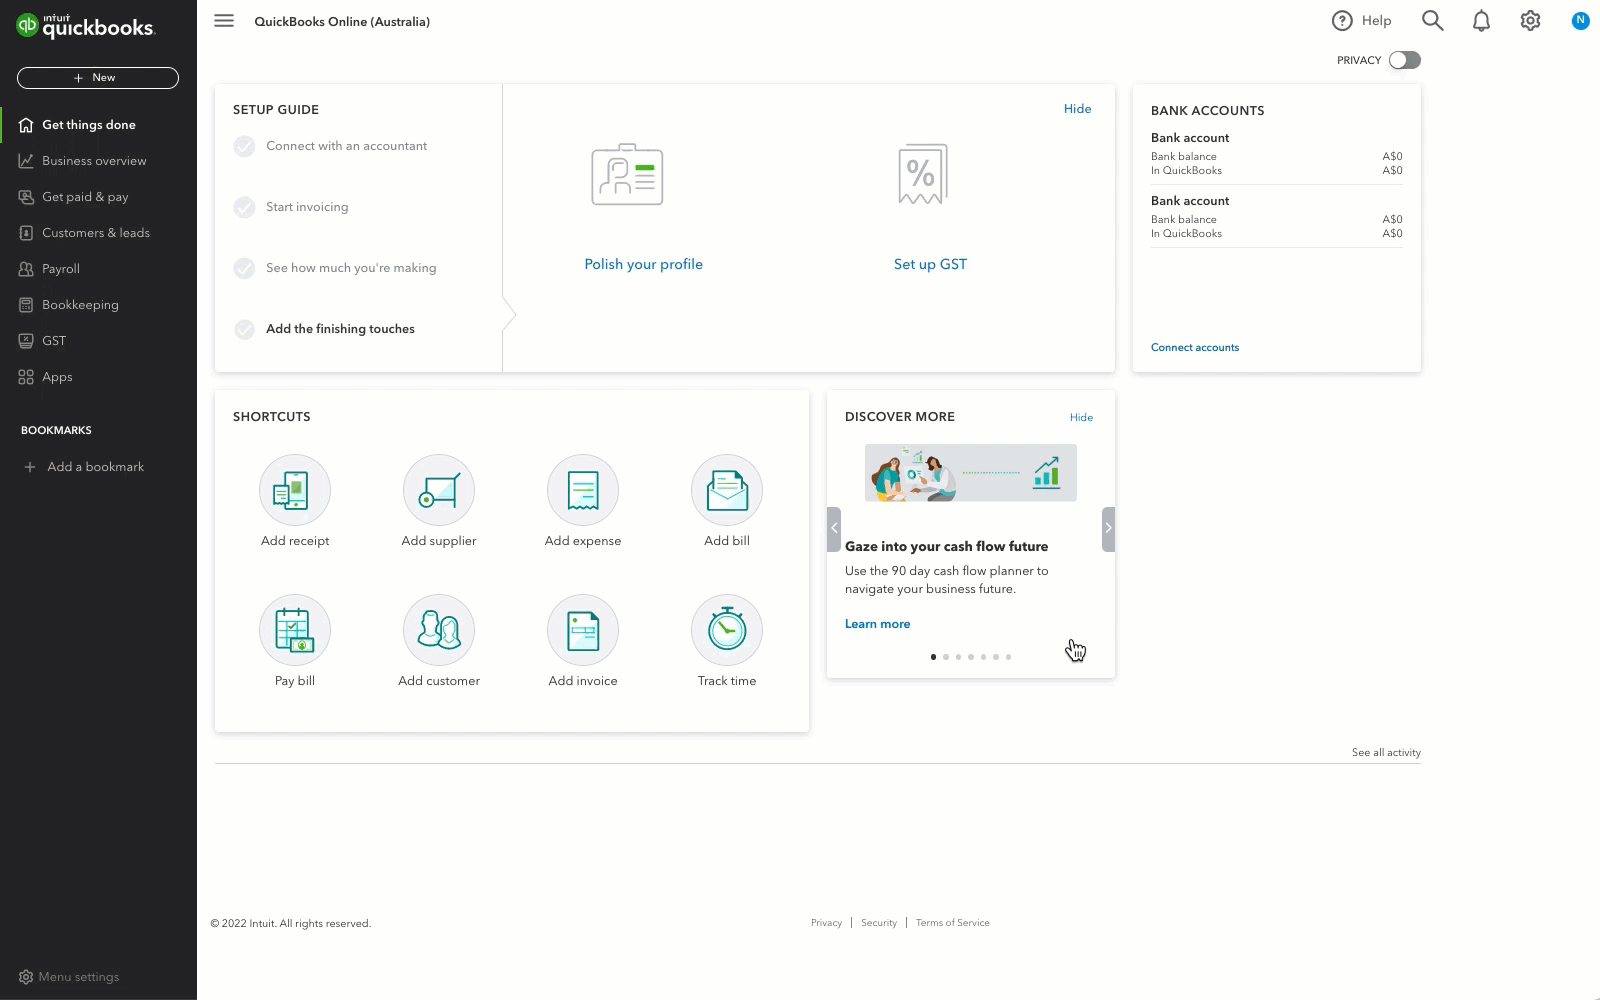The image size is (1600, 1000).
Task: Click See all activity
Action: (x=1386, y=752)
